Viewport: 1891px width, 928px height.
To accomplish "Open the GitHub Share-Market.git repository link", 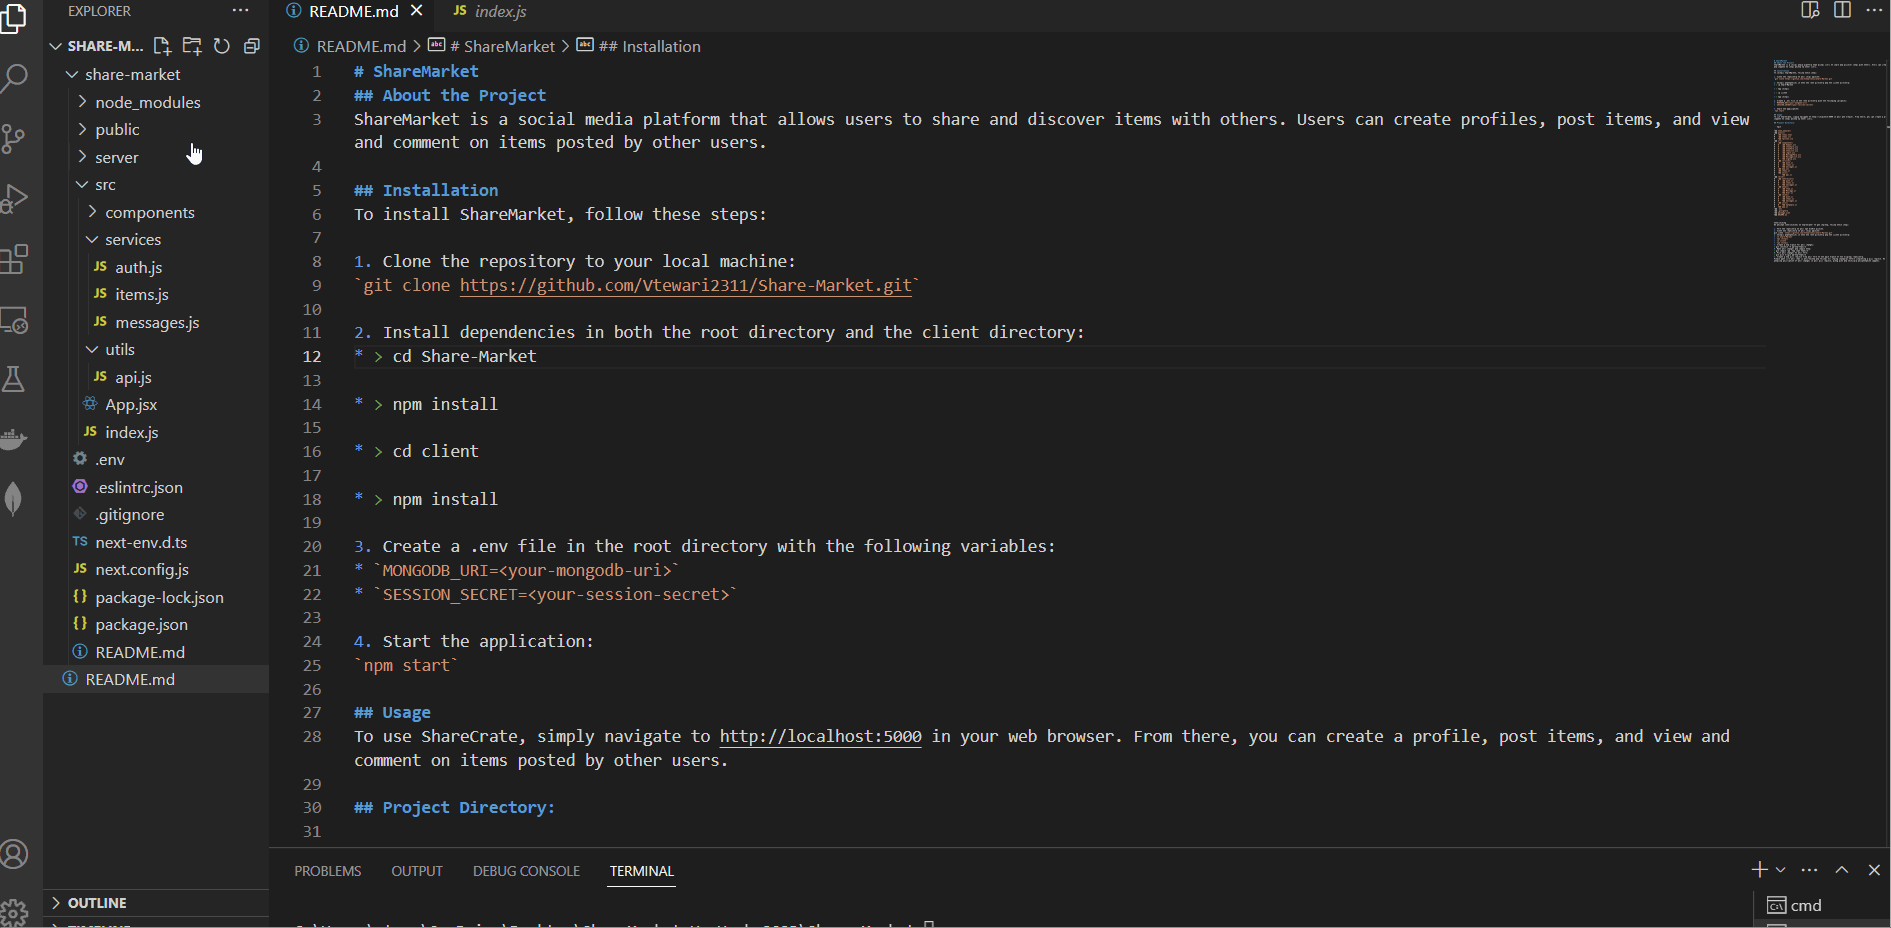I will click(x=686, y=285).
